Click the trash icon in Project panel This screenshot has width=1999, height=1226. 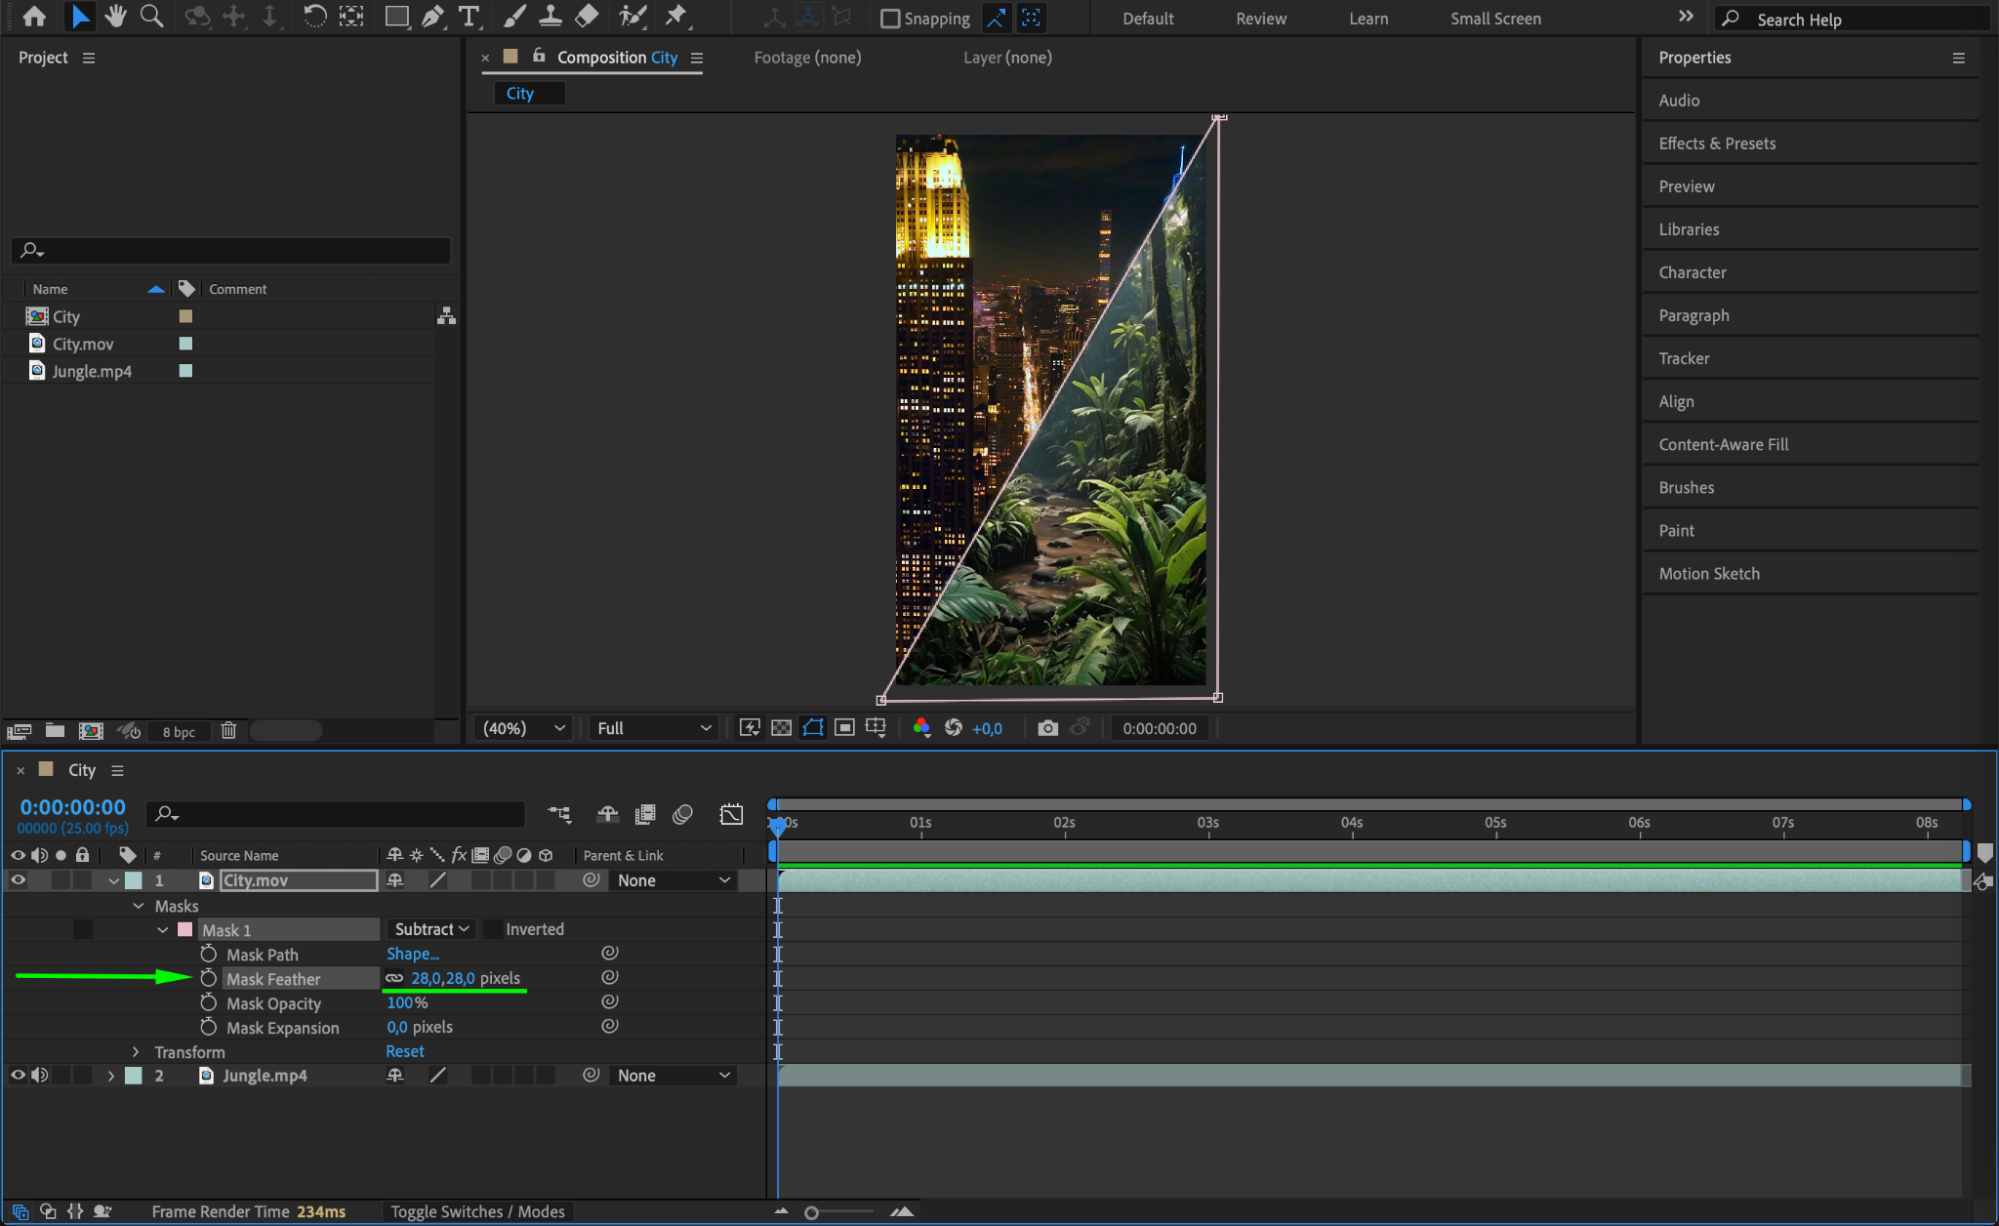pos(228,731)
